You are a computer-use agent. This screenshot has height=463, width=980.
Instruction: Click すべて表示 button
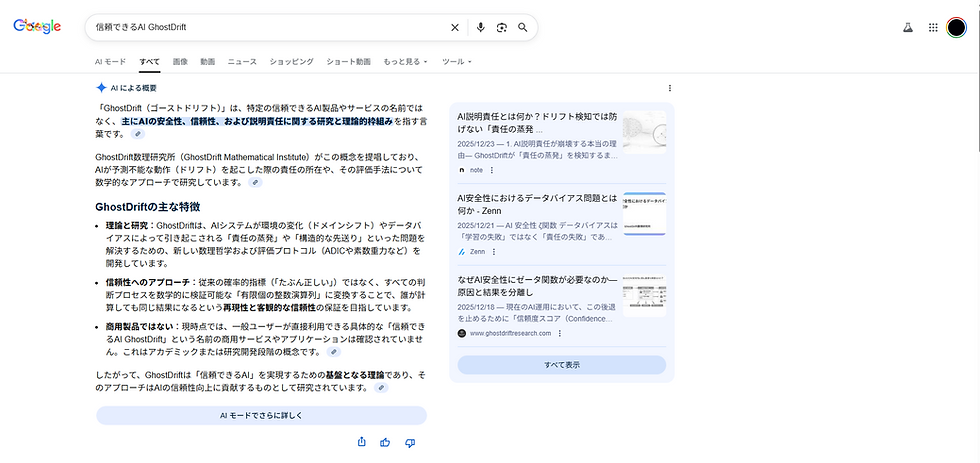point(561,365)
